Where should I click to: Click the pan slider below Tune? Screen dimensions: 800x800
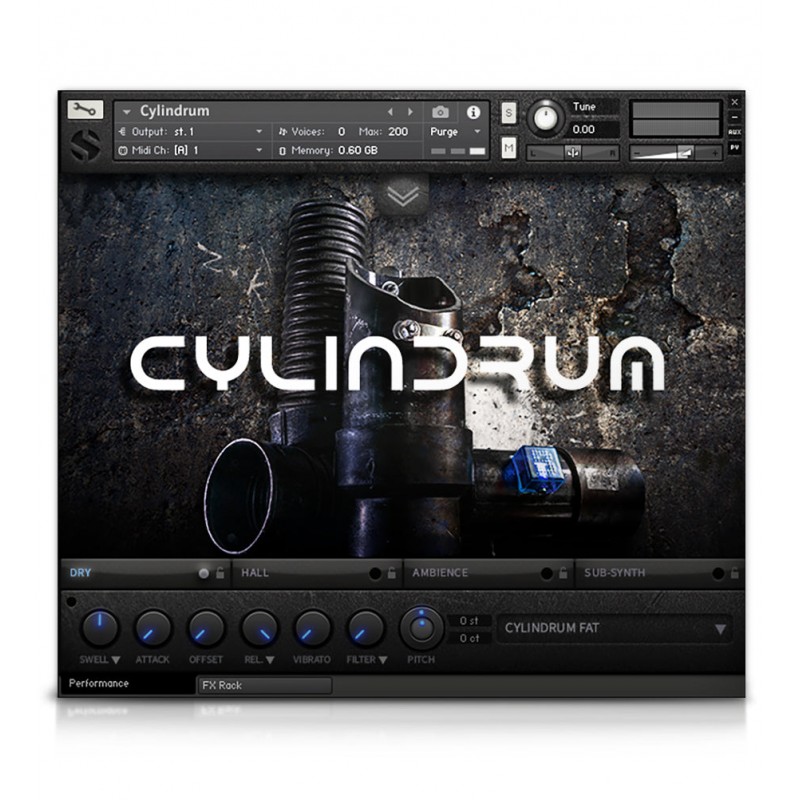click(573, 152)
